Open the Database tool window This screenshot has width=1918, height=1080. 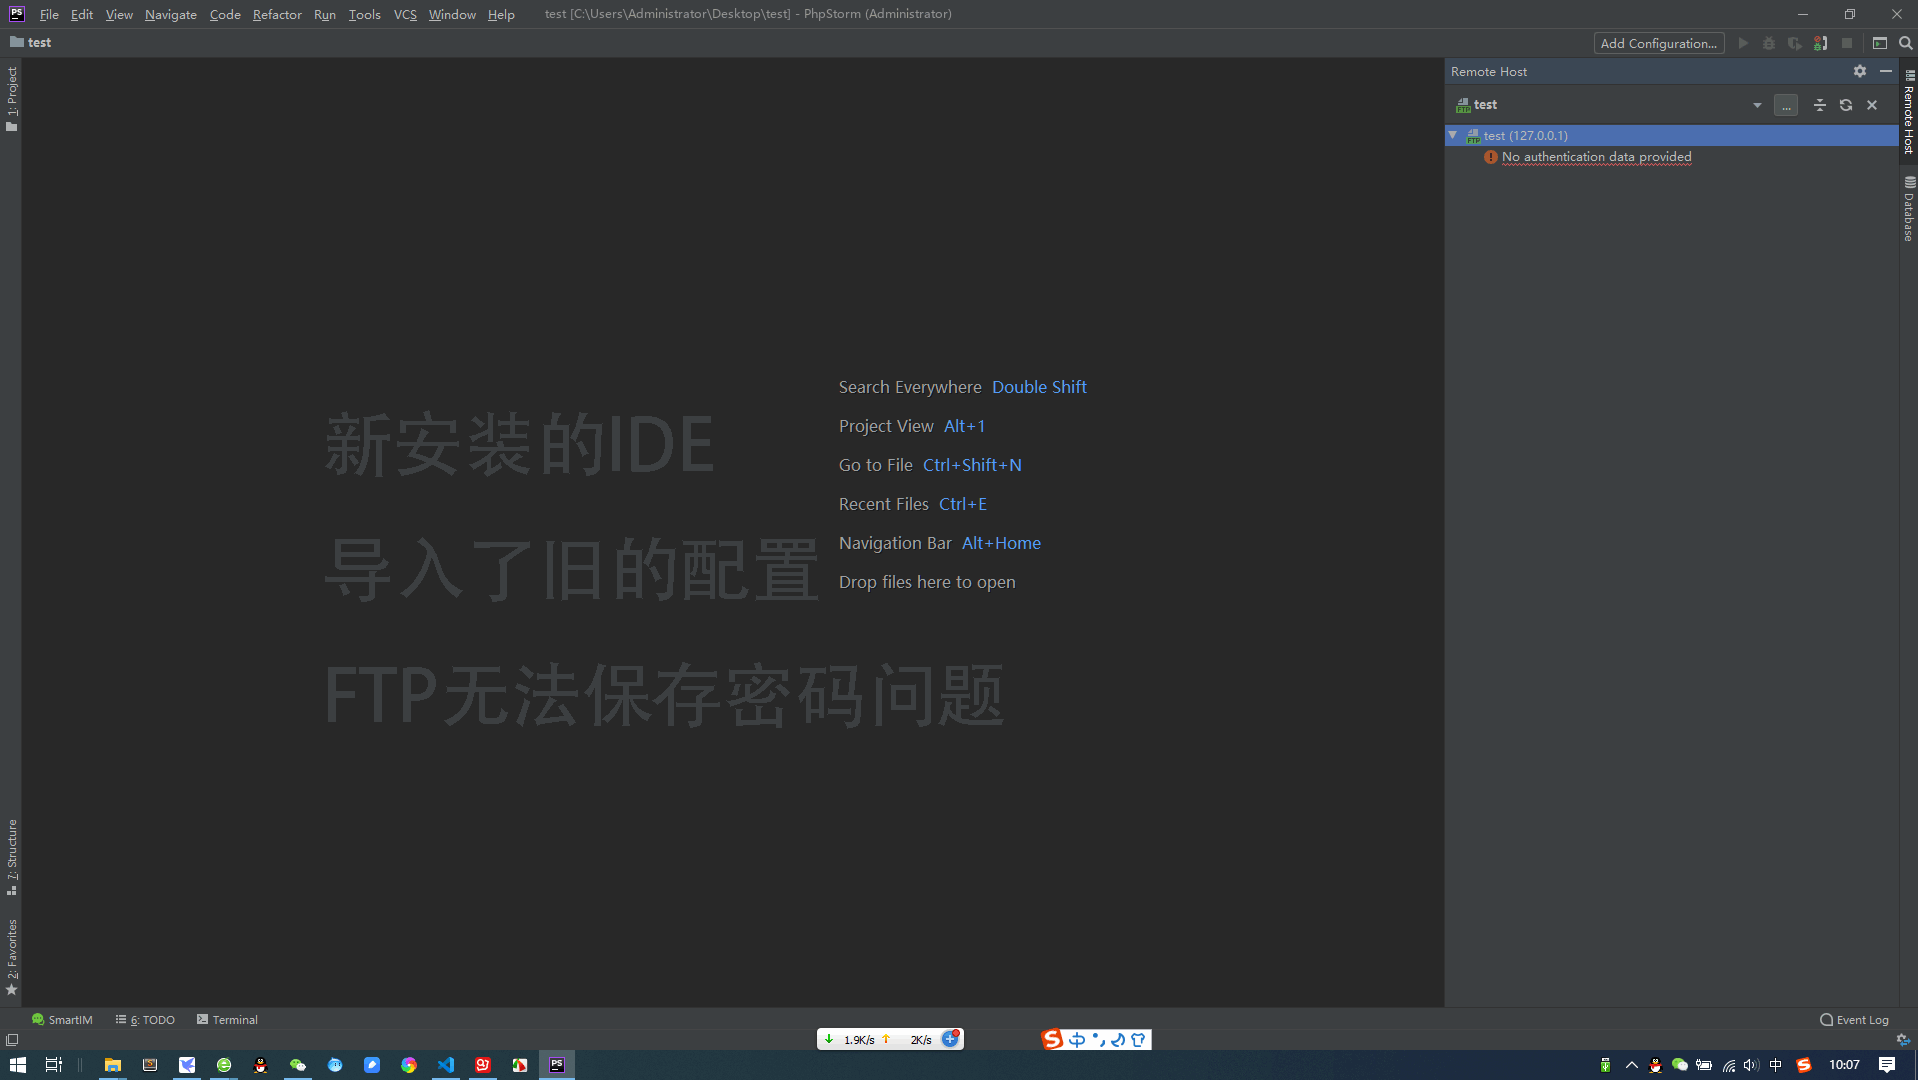1908,207
